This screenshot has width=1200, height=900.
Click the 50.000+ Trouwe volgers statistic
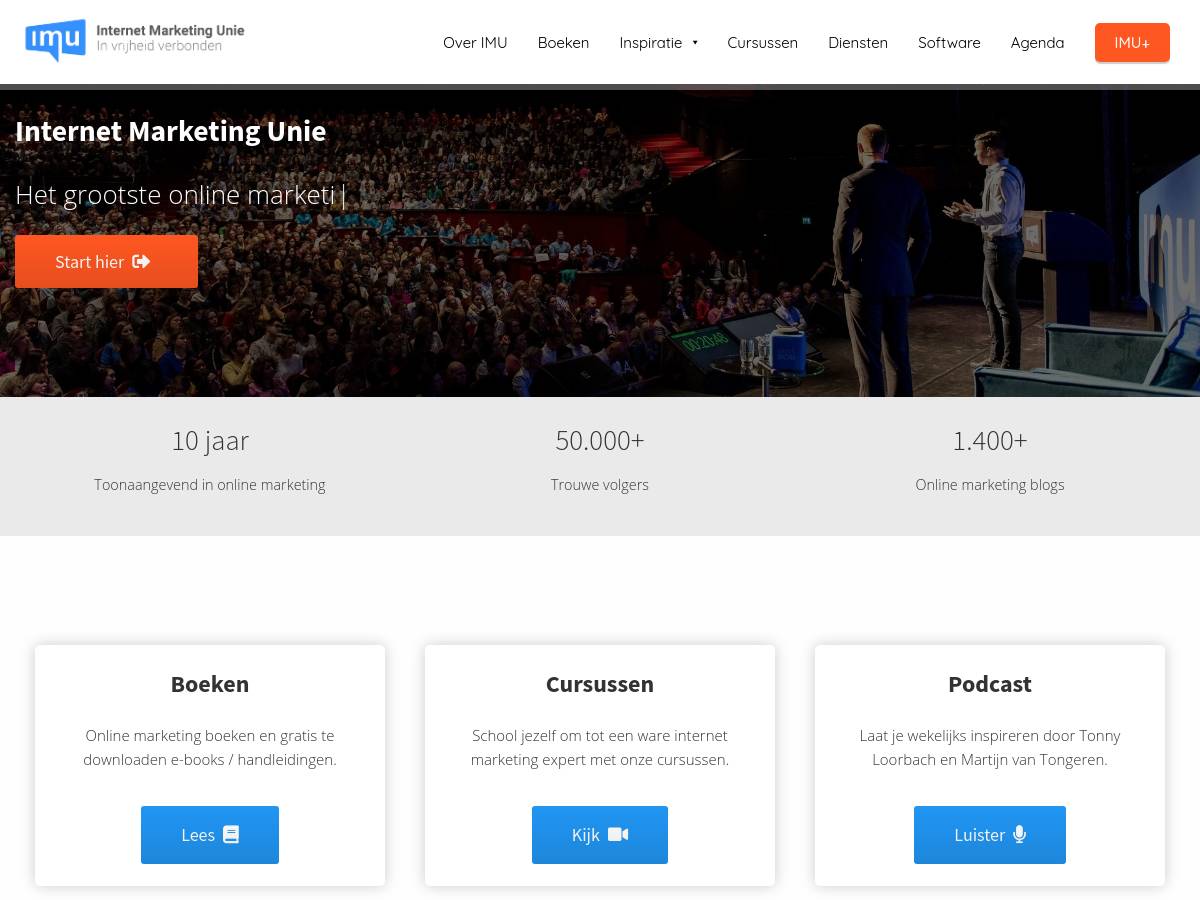(x=600, y=460)
